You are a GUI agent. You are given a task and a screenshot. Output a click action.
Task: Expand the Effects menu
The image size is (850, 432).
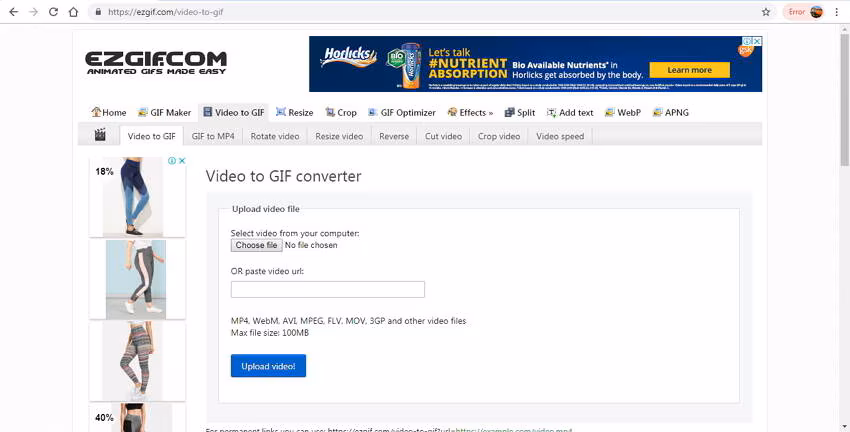point(469,113)
